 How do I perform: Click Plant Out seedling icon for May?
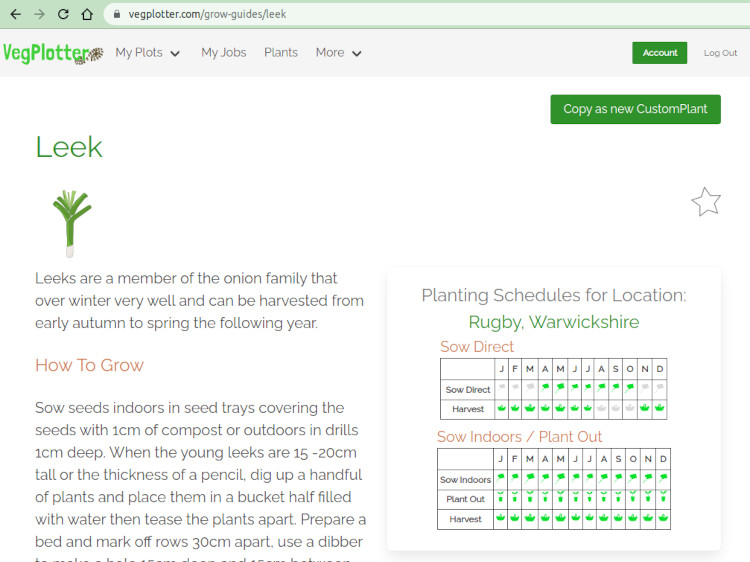(x=561, y=497)
